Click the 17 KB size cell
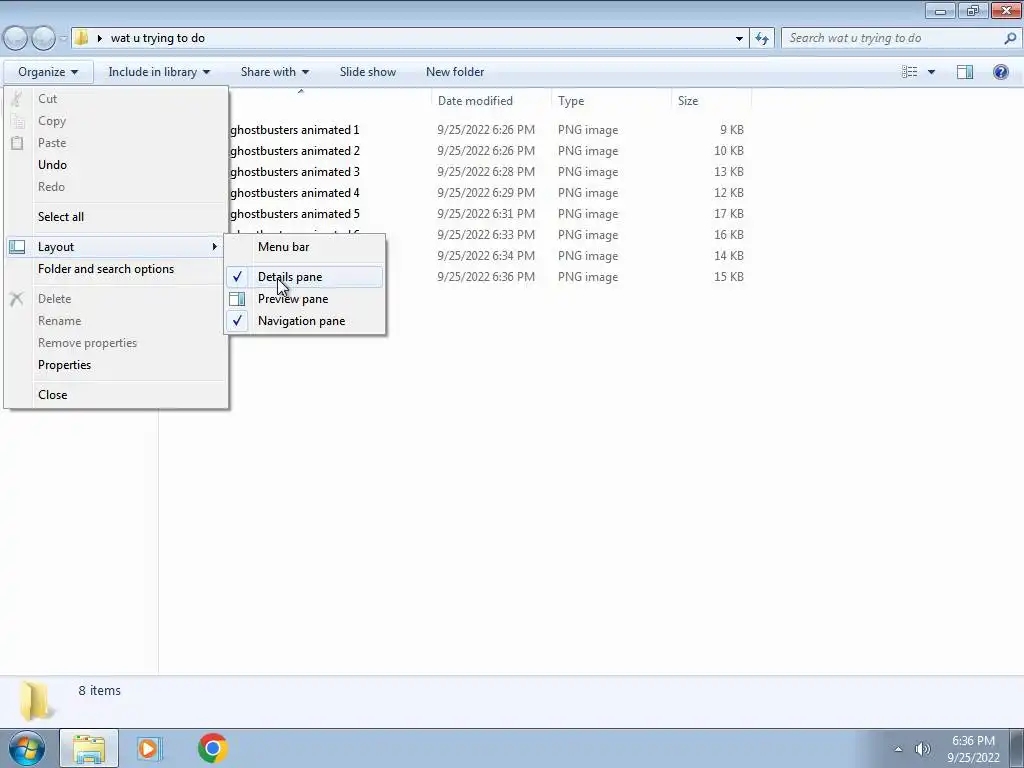The width and height of the screenshot is (1024, 768). (729, 214)
